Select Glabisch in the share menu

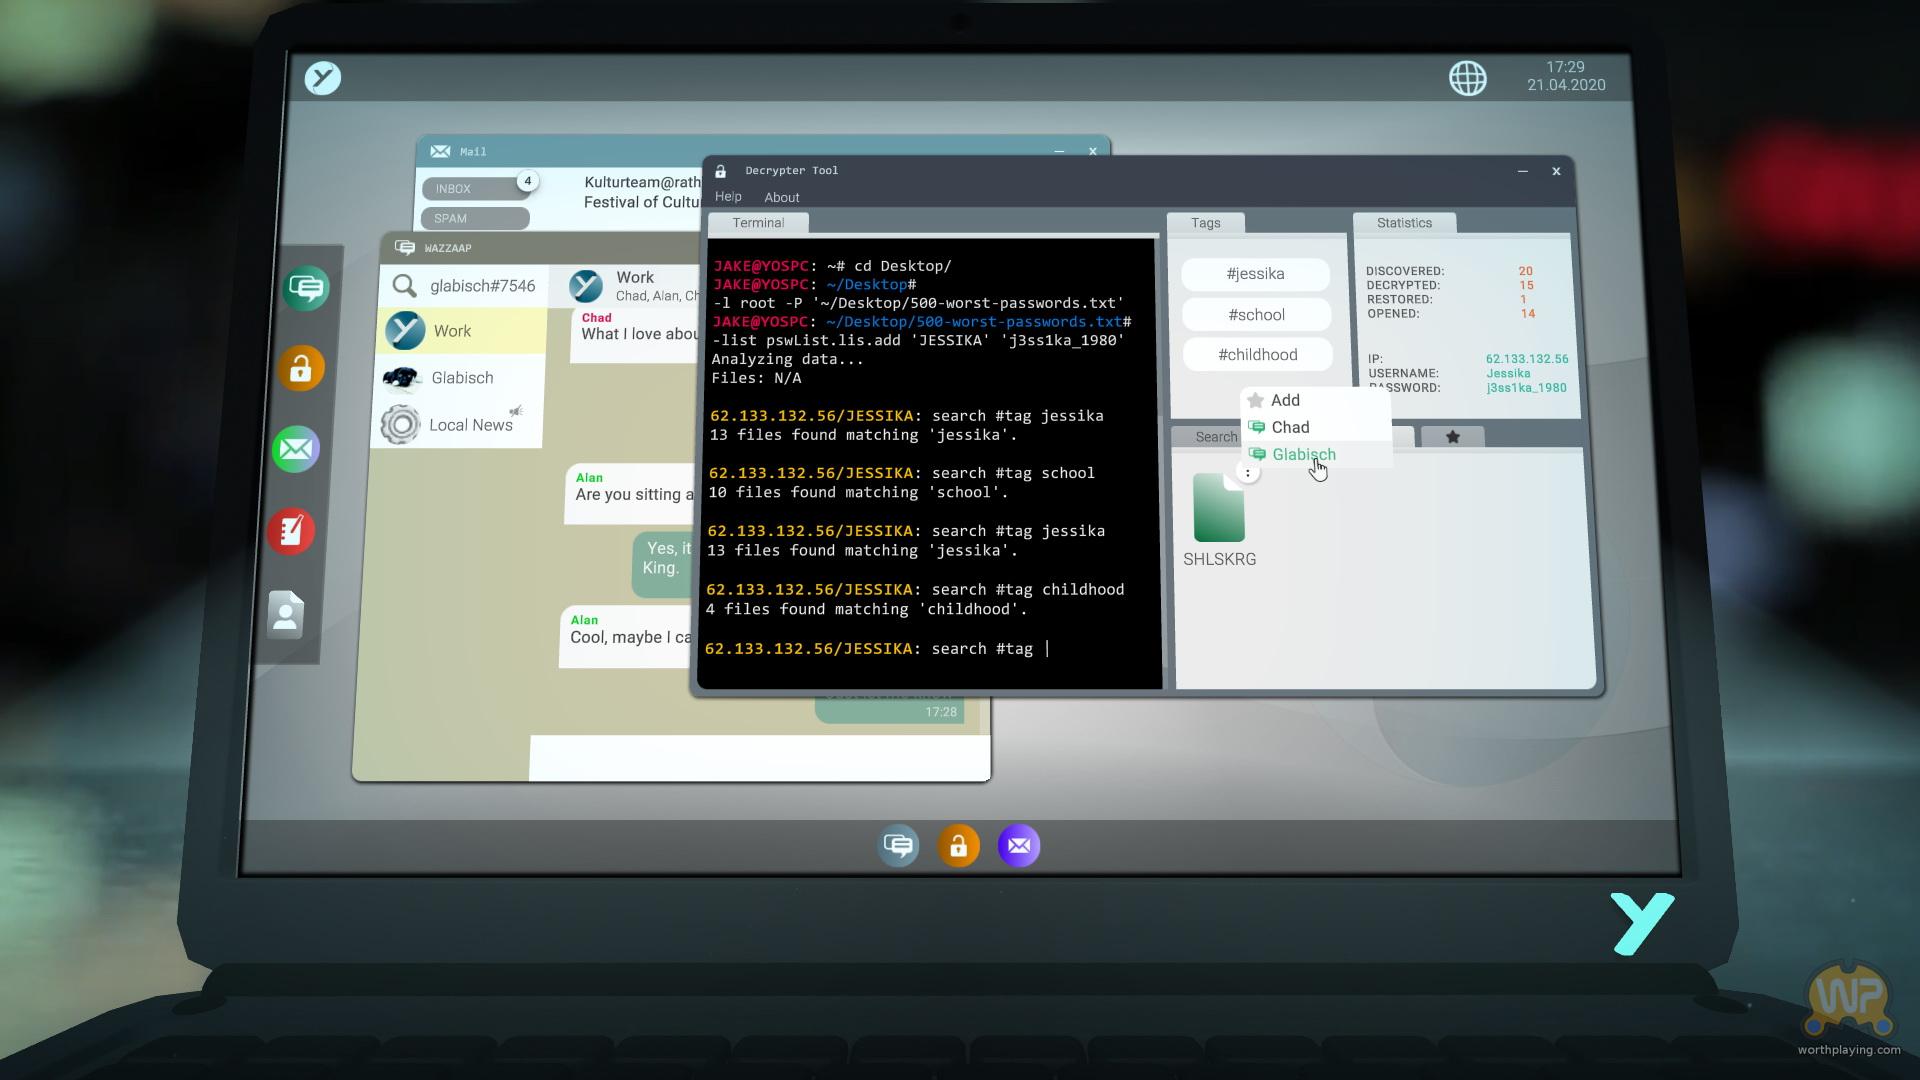click(x=1303, y=454)
